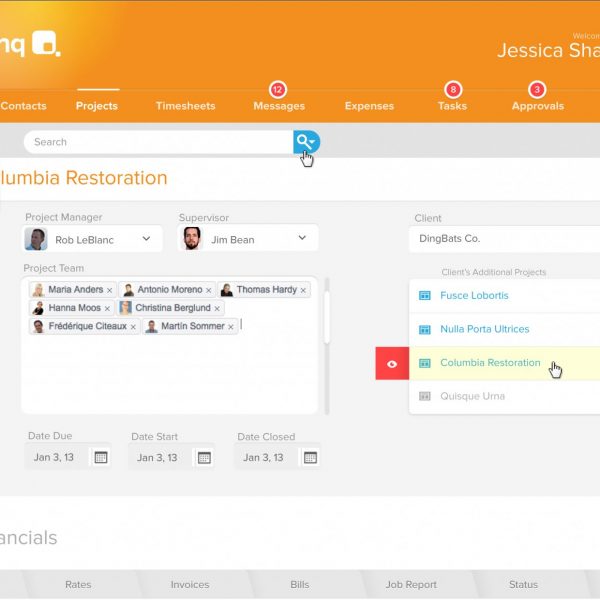Viewport: 600px width, 600px height.
Task: Open the Date Start calendar icon
Action: 204,457
